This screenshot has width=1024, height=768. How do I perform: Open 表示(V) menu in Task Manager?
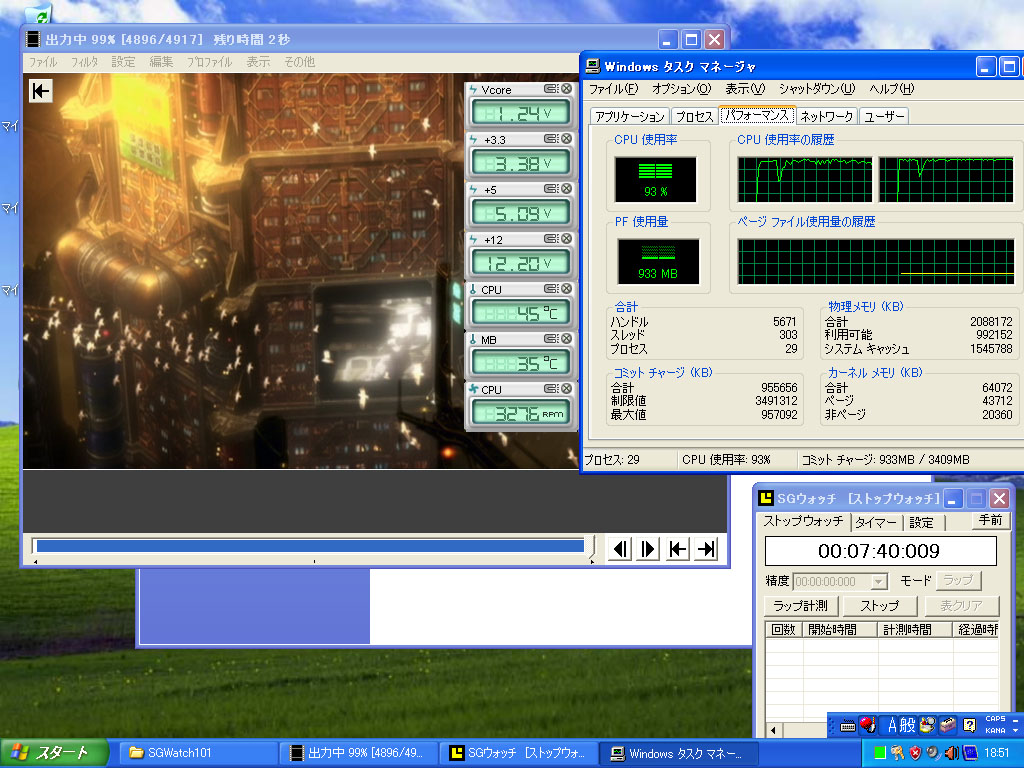[744, 89]
